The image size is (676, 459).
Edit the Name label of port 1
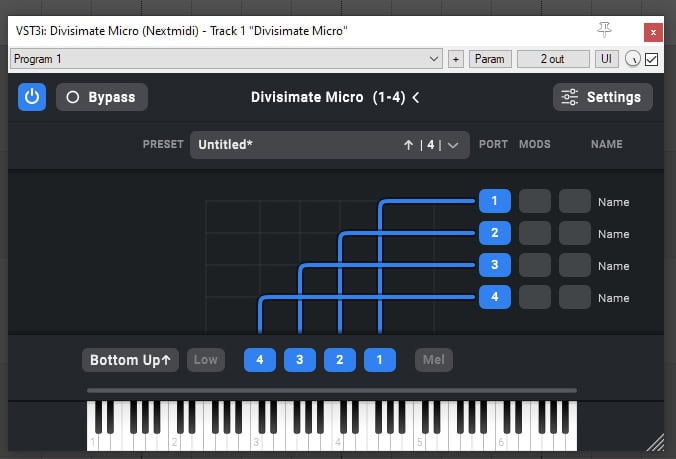(613, 202)
